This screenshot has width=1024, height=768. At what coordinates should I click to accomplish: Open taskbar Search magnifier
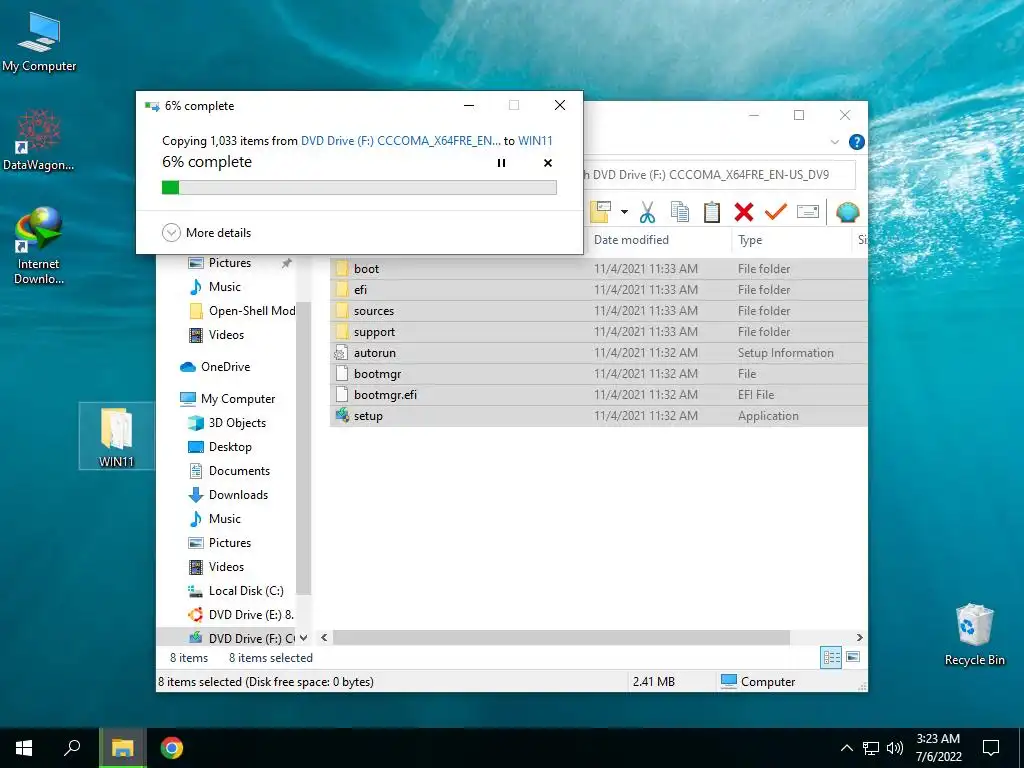point(72,748)
